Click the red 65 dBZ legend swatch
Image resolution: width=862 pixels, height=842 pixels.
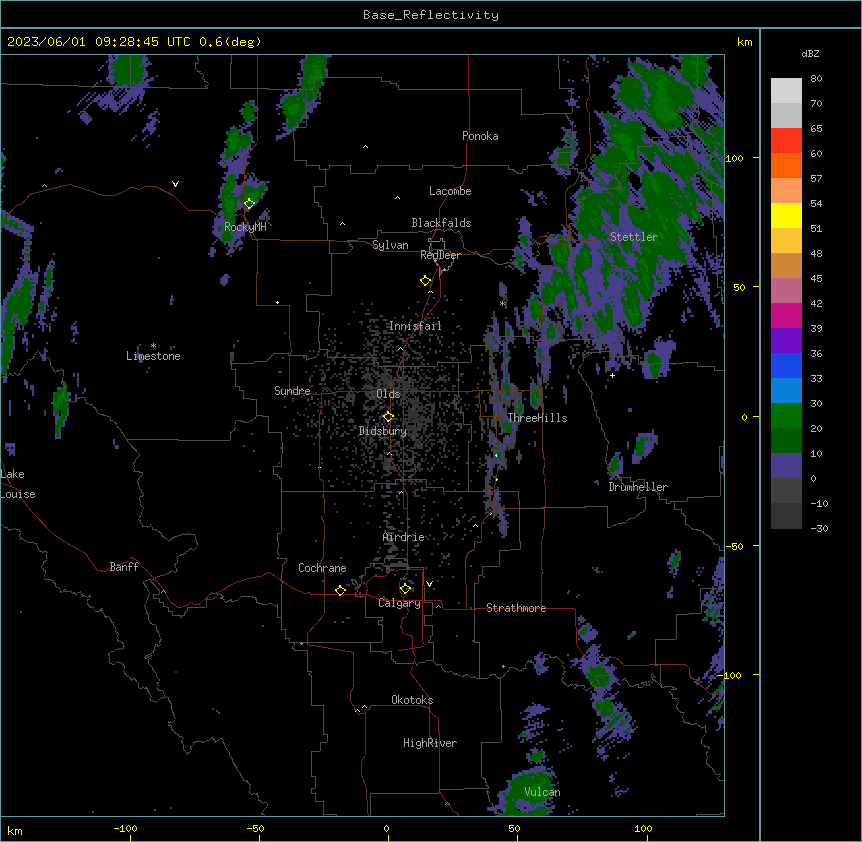pos(786,141)
